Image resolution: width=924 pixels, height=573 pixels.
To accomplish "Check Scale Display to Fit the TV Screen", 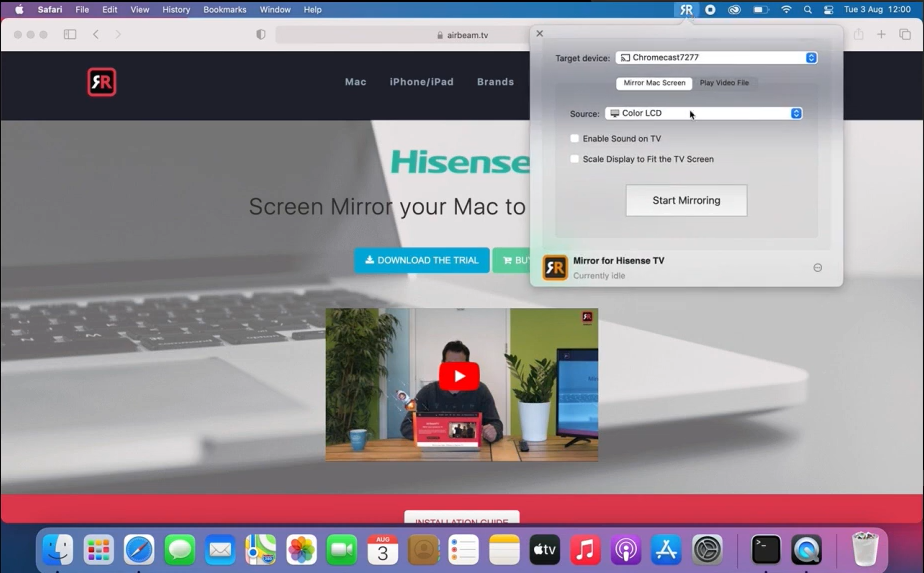I will pos(575,159).
